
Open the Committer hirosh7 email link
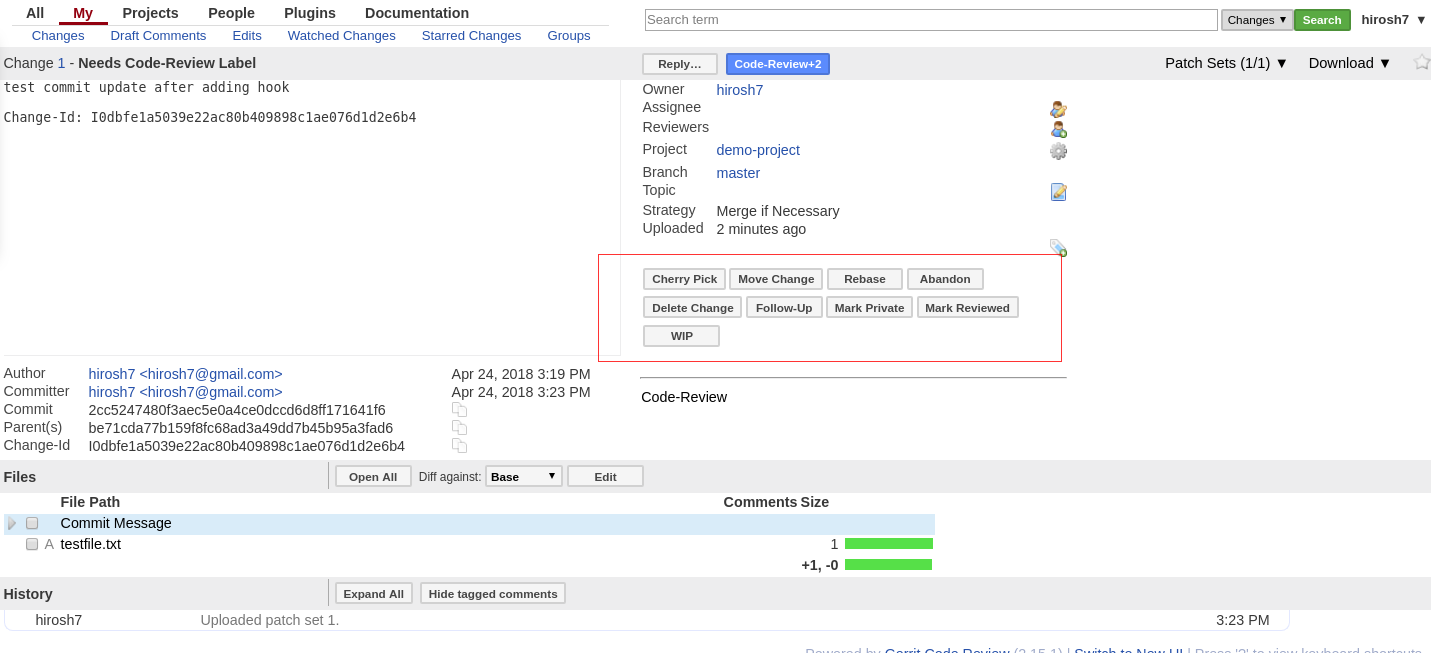[185, 392]
